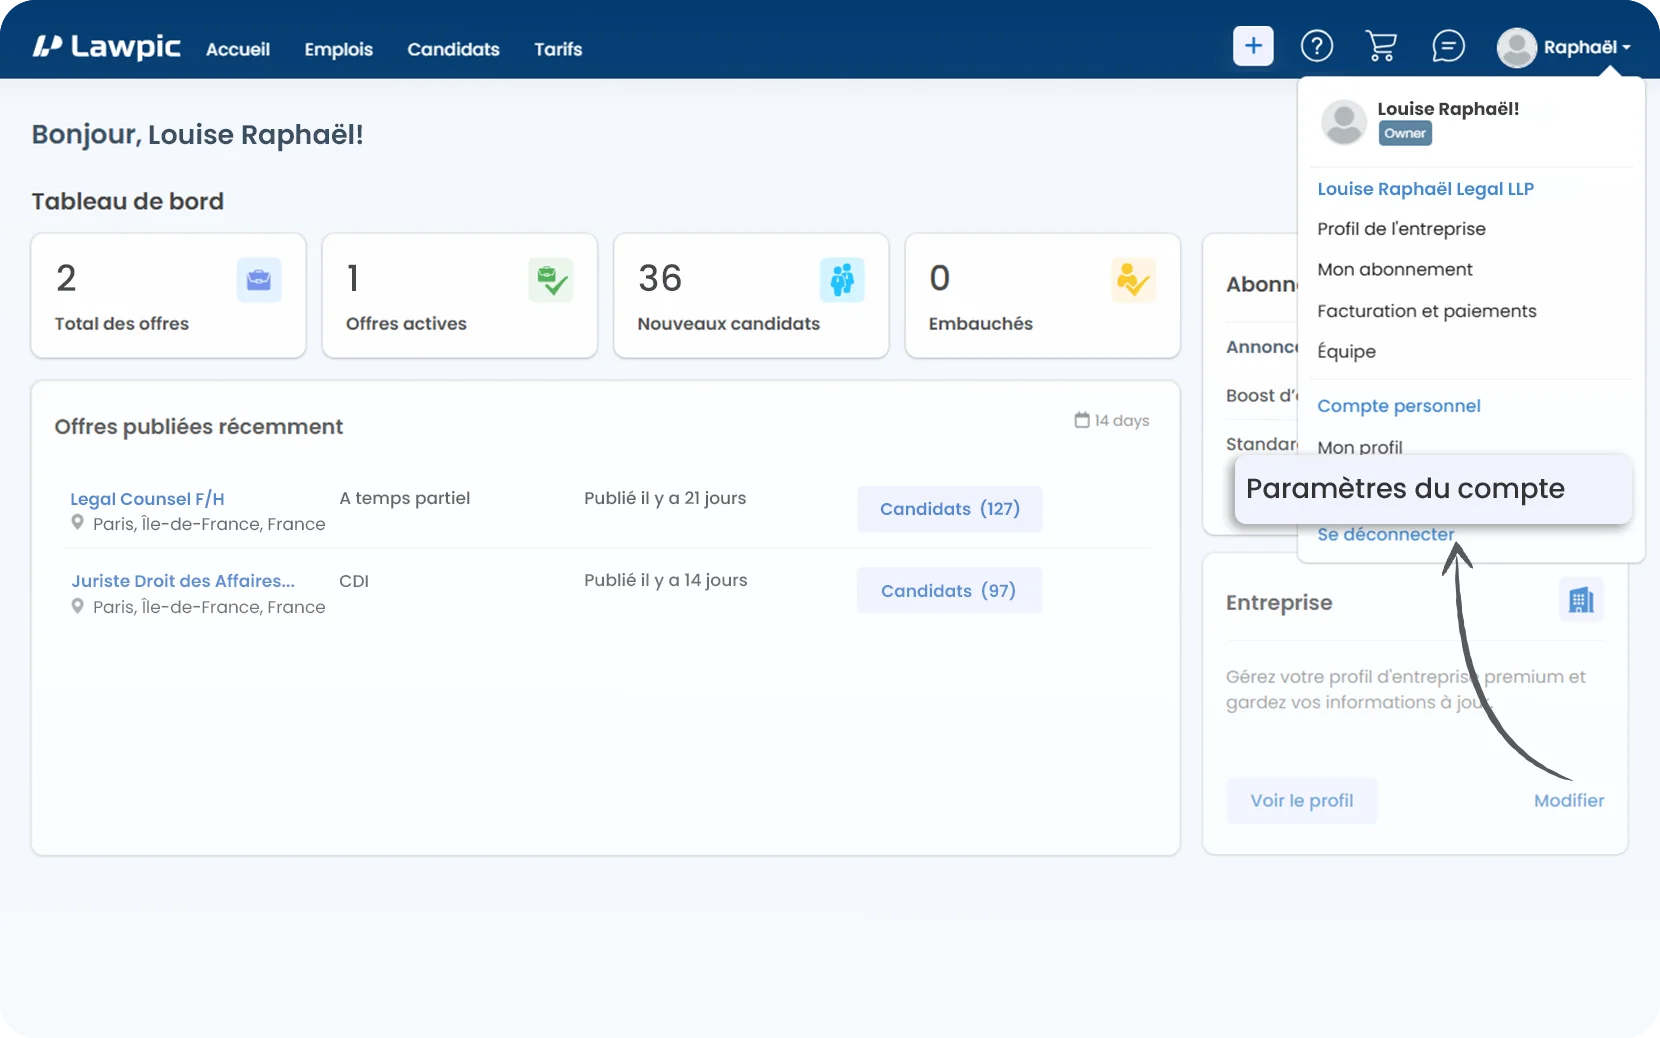Open the Candidats navigation tab
This screenshot has width=1660, height=1038.
(453, 49)
